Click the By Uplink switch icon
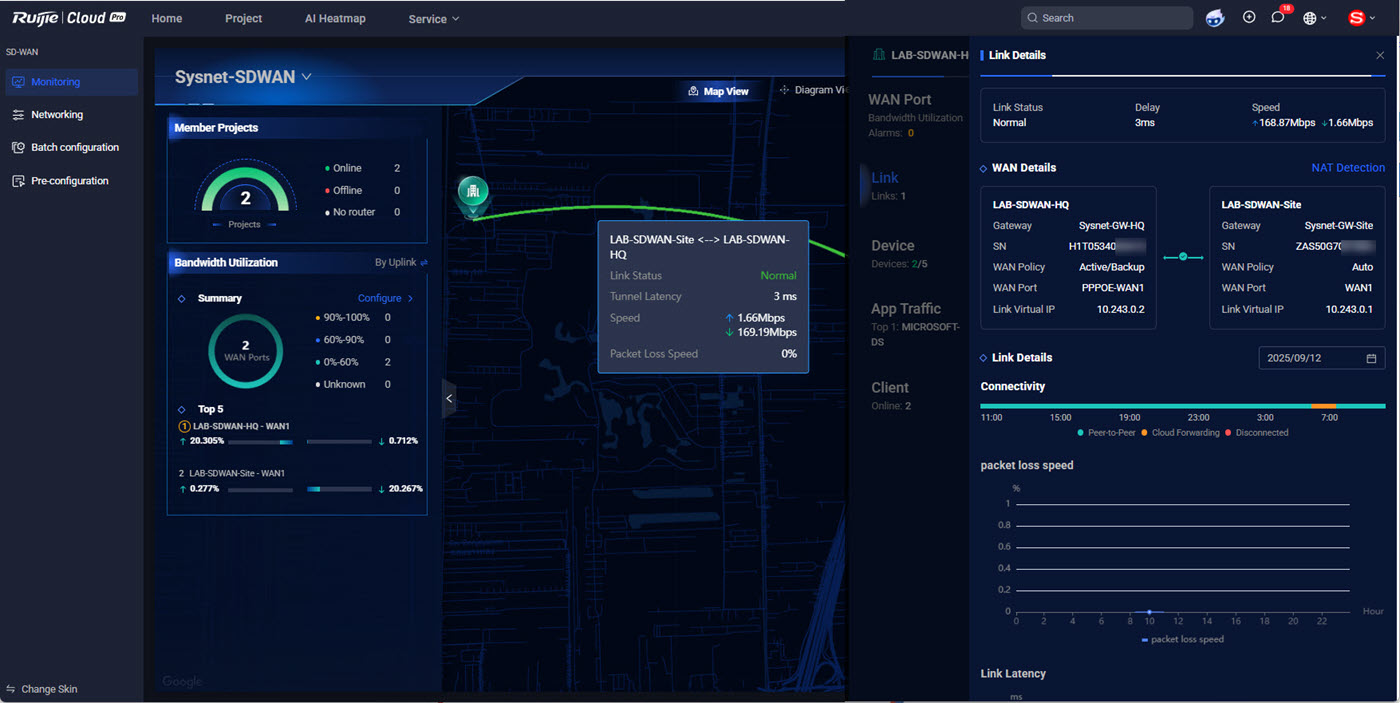This screenshot has width=1400, height=703. click(x=424, y=263)
